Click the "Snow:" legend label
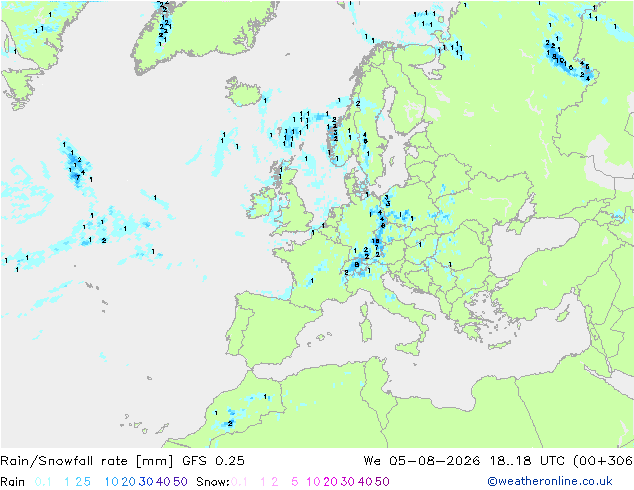Viewport: 634px width, 490px height. [x=213, y=482]
